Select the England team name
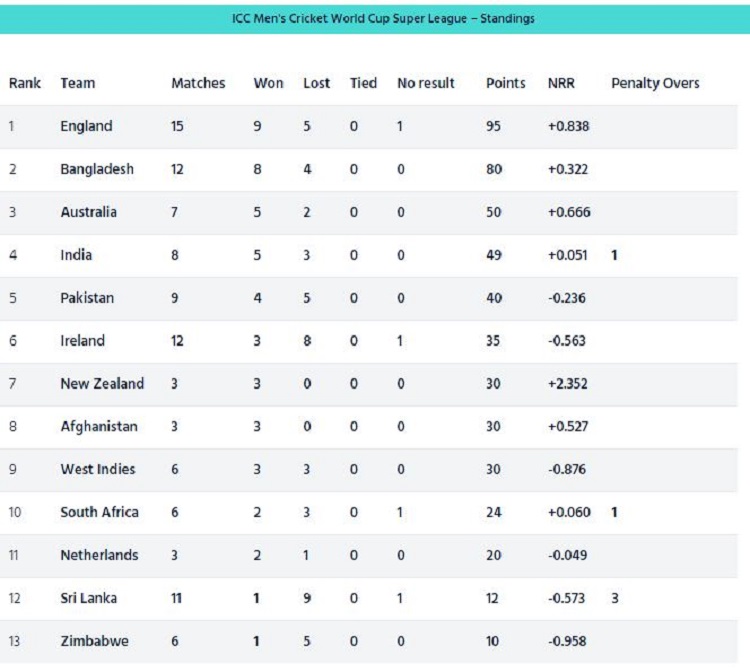750x672 pixels. pyautogui.click(x=86, y=126)
